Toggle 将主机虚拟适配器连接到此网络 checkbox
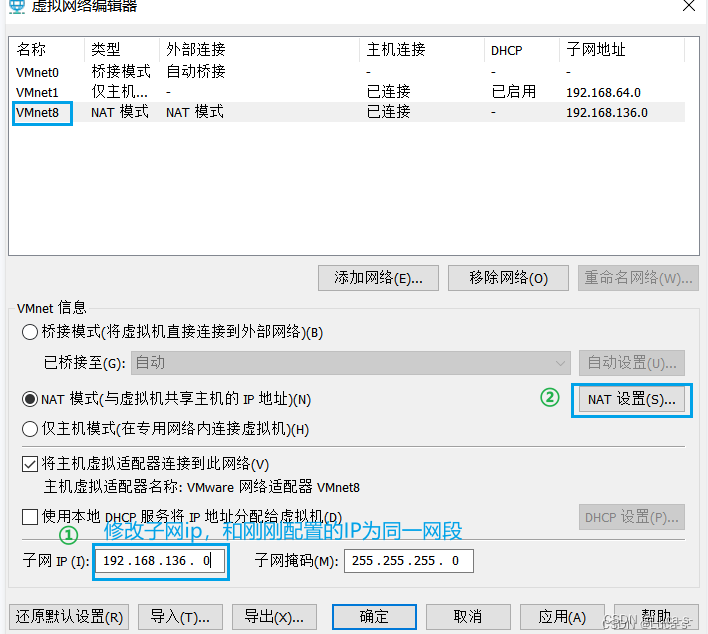This screenshot has height=634, width=708. click(x=30, y=464)
